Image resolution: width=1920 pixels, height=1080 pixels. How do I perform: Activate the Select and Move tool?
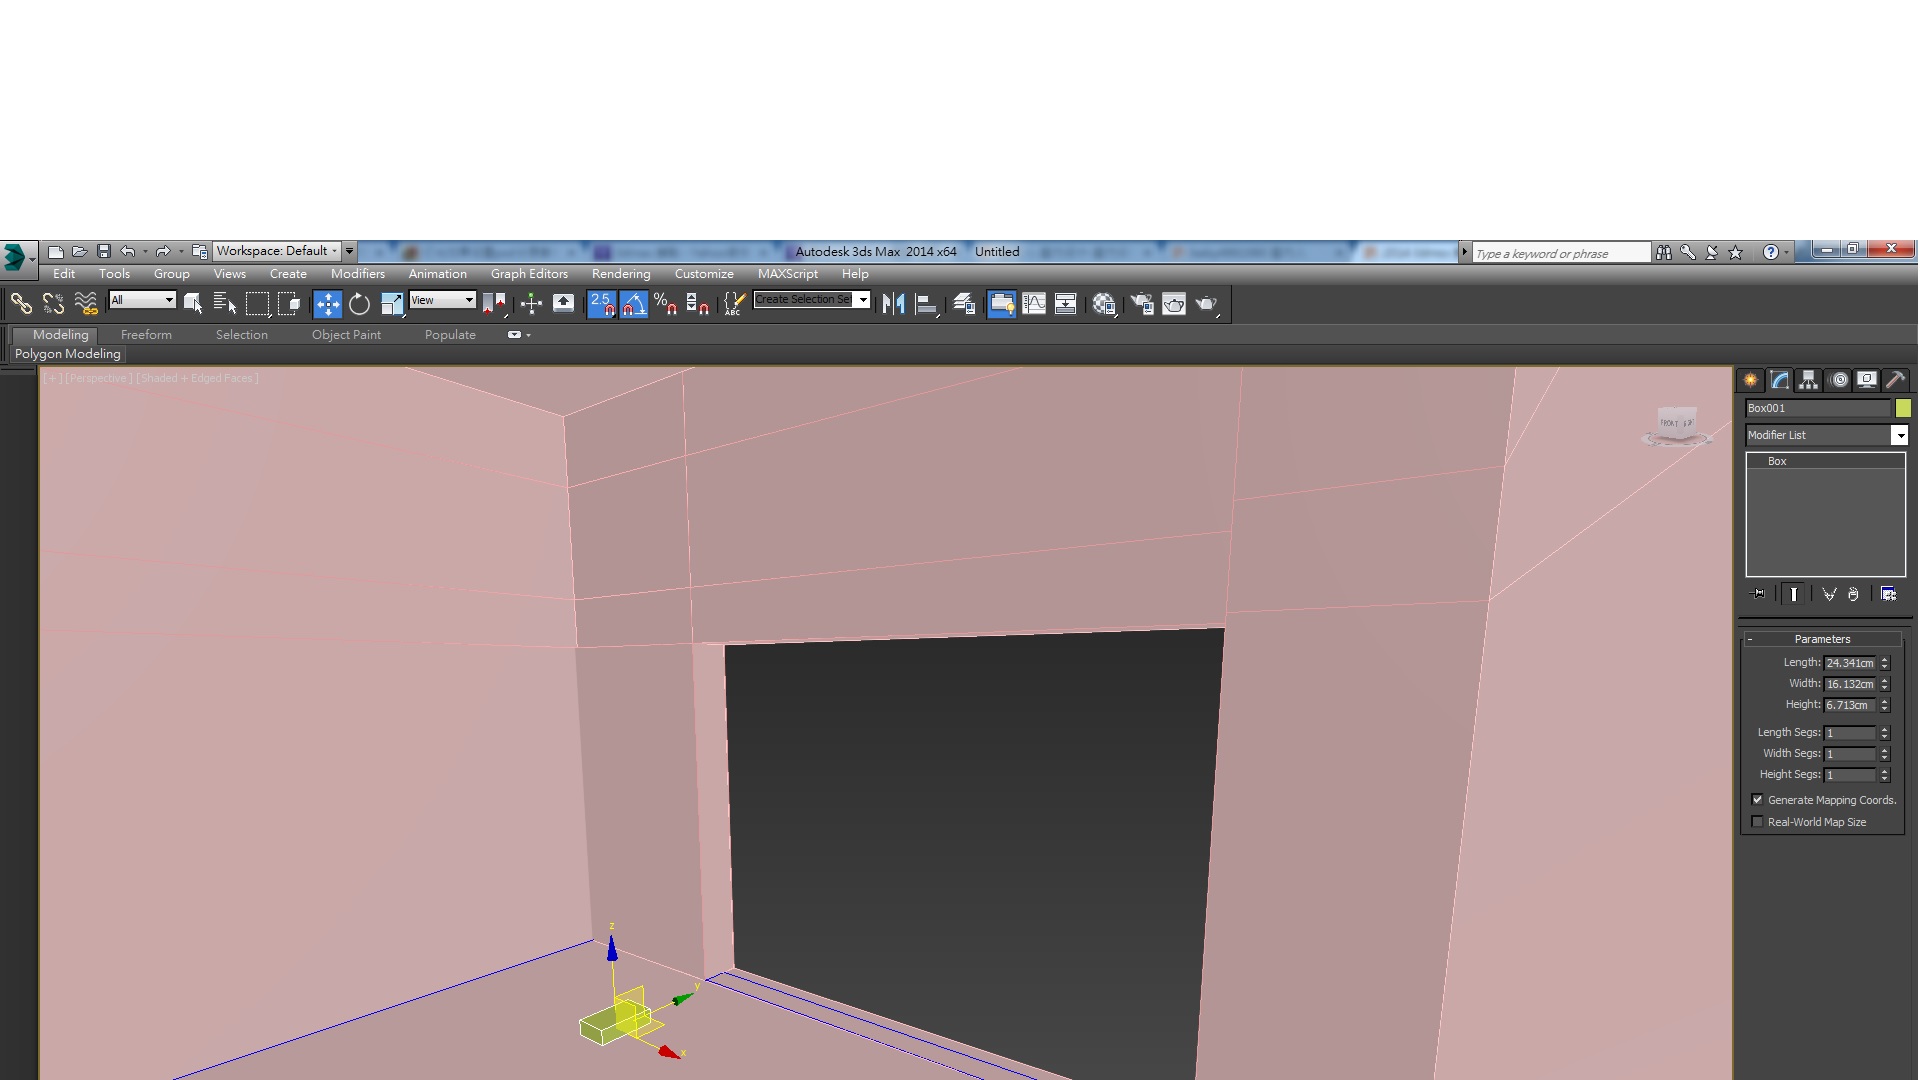pyautogui.click(x=327, y=304)
